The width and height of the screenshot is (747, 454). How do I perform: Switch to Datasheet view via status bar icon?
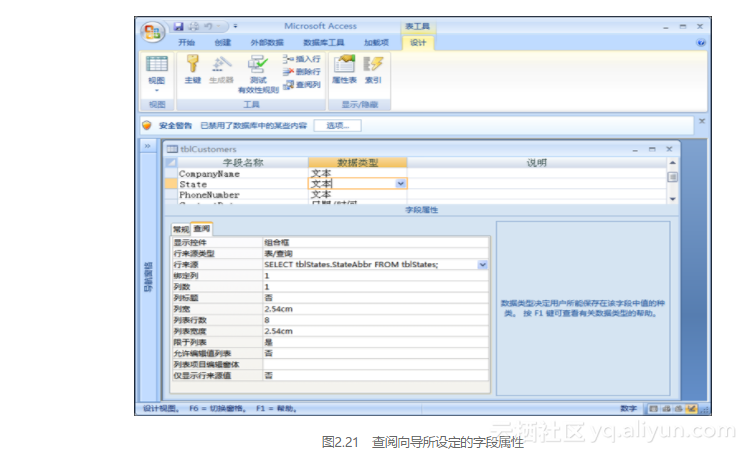click(x=654, y=409)
